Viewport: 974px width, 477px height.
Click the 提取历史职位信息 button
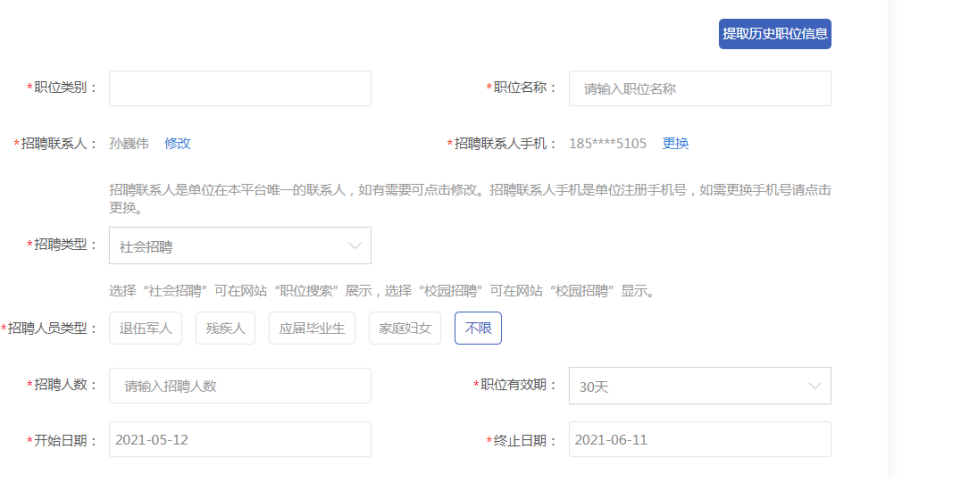(774, 34)
